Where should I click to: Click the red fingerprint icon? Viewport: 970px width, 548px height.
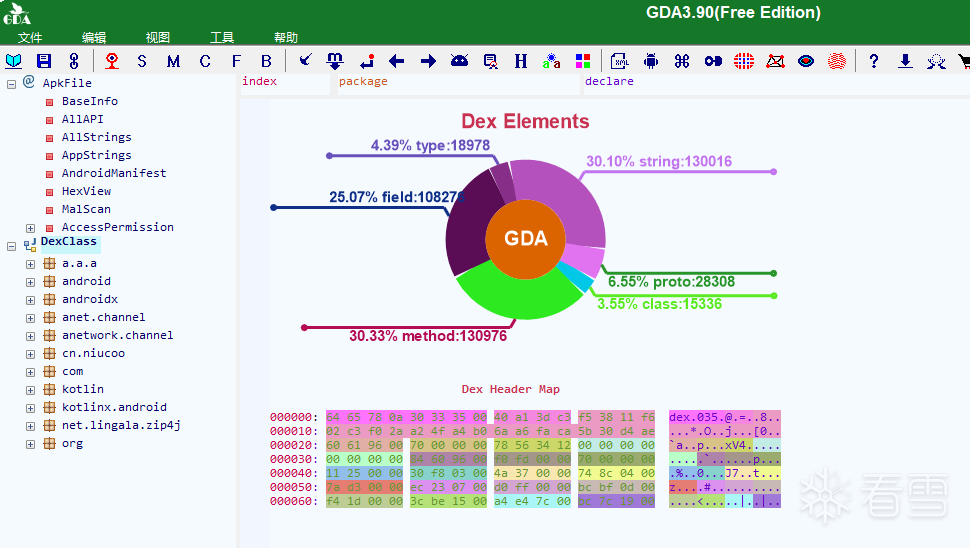coord(836,61)
